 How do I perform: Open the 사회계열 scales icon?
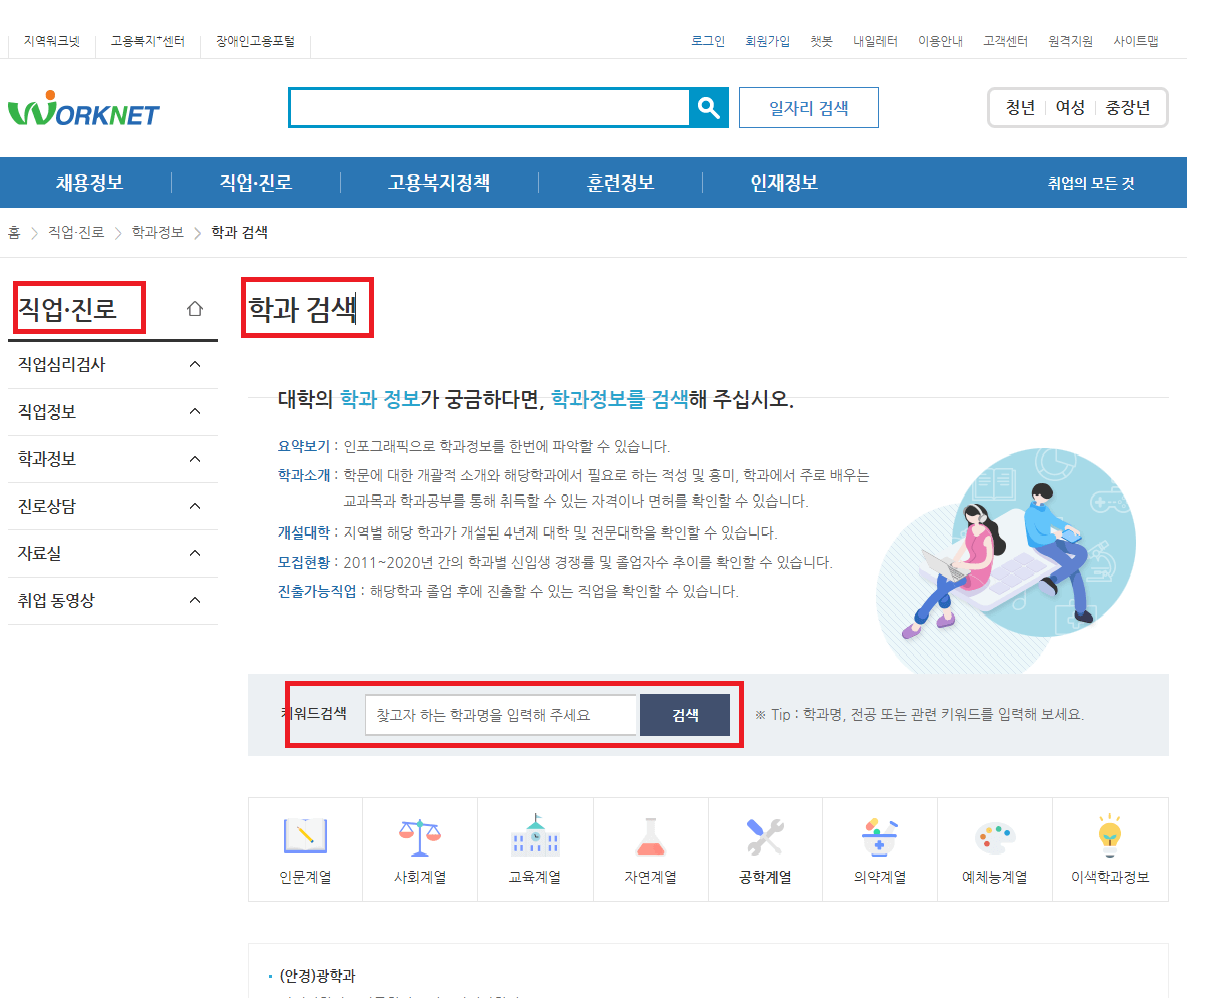point(420,848)
